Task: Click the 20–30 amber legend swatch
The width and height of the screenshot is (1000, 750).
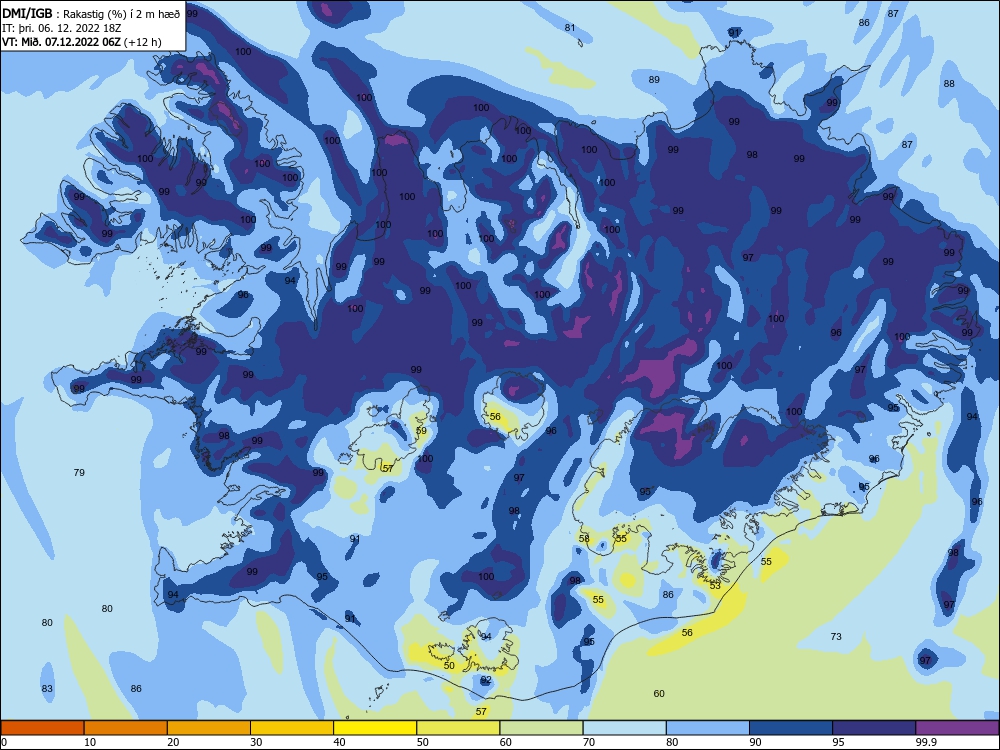Action: [209, 728]
